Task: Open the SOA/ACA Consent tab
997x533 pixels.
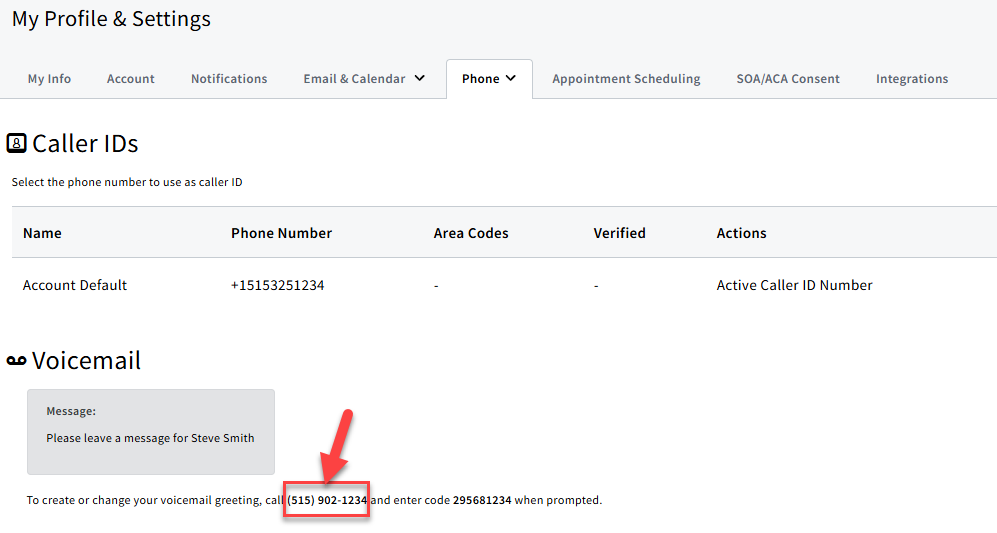Action: click(788, 79)
